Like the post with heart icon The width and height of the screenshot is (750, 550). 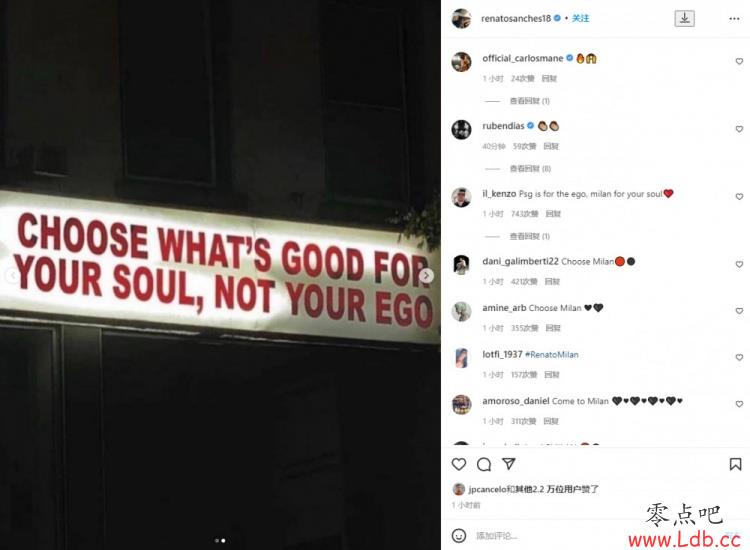coord(459,464)
